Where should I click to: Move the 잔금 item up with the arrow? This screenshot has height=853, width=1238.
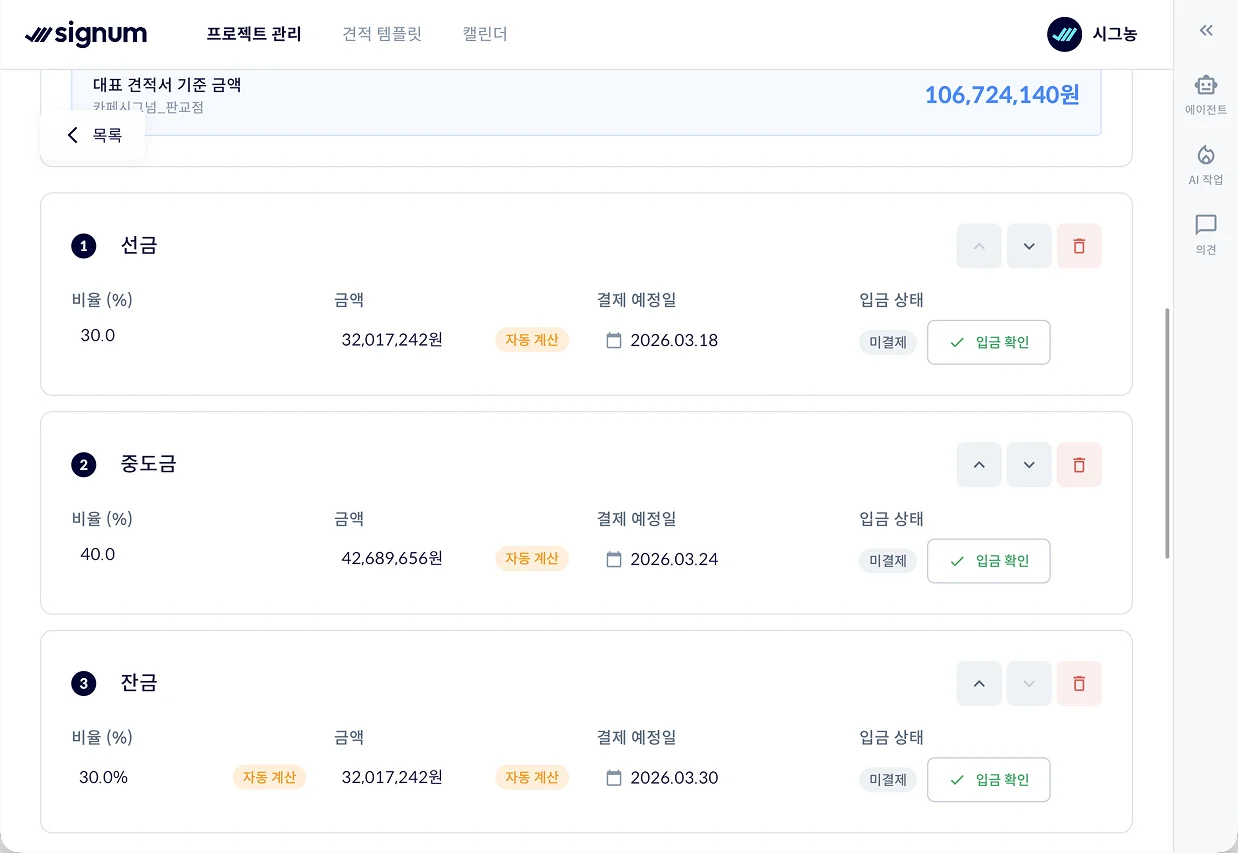(978, 683)
